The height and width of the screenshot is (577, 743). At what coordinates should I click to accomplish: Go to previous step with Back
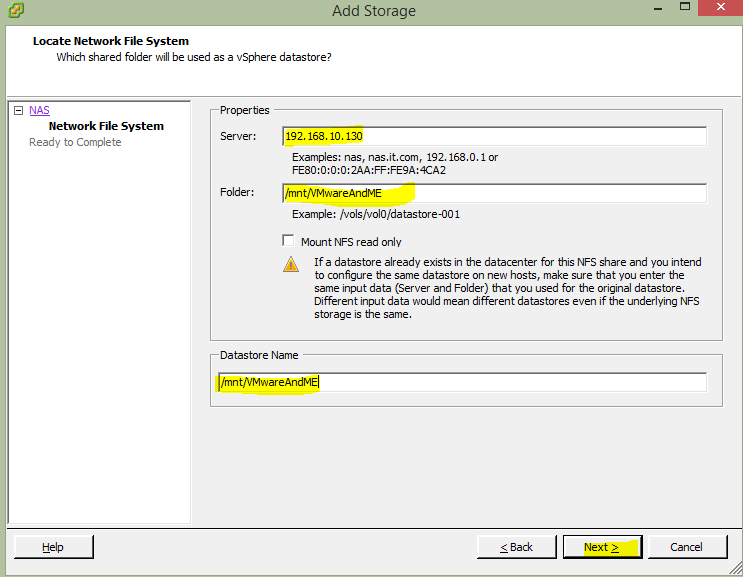point(516,547)
